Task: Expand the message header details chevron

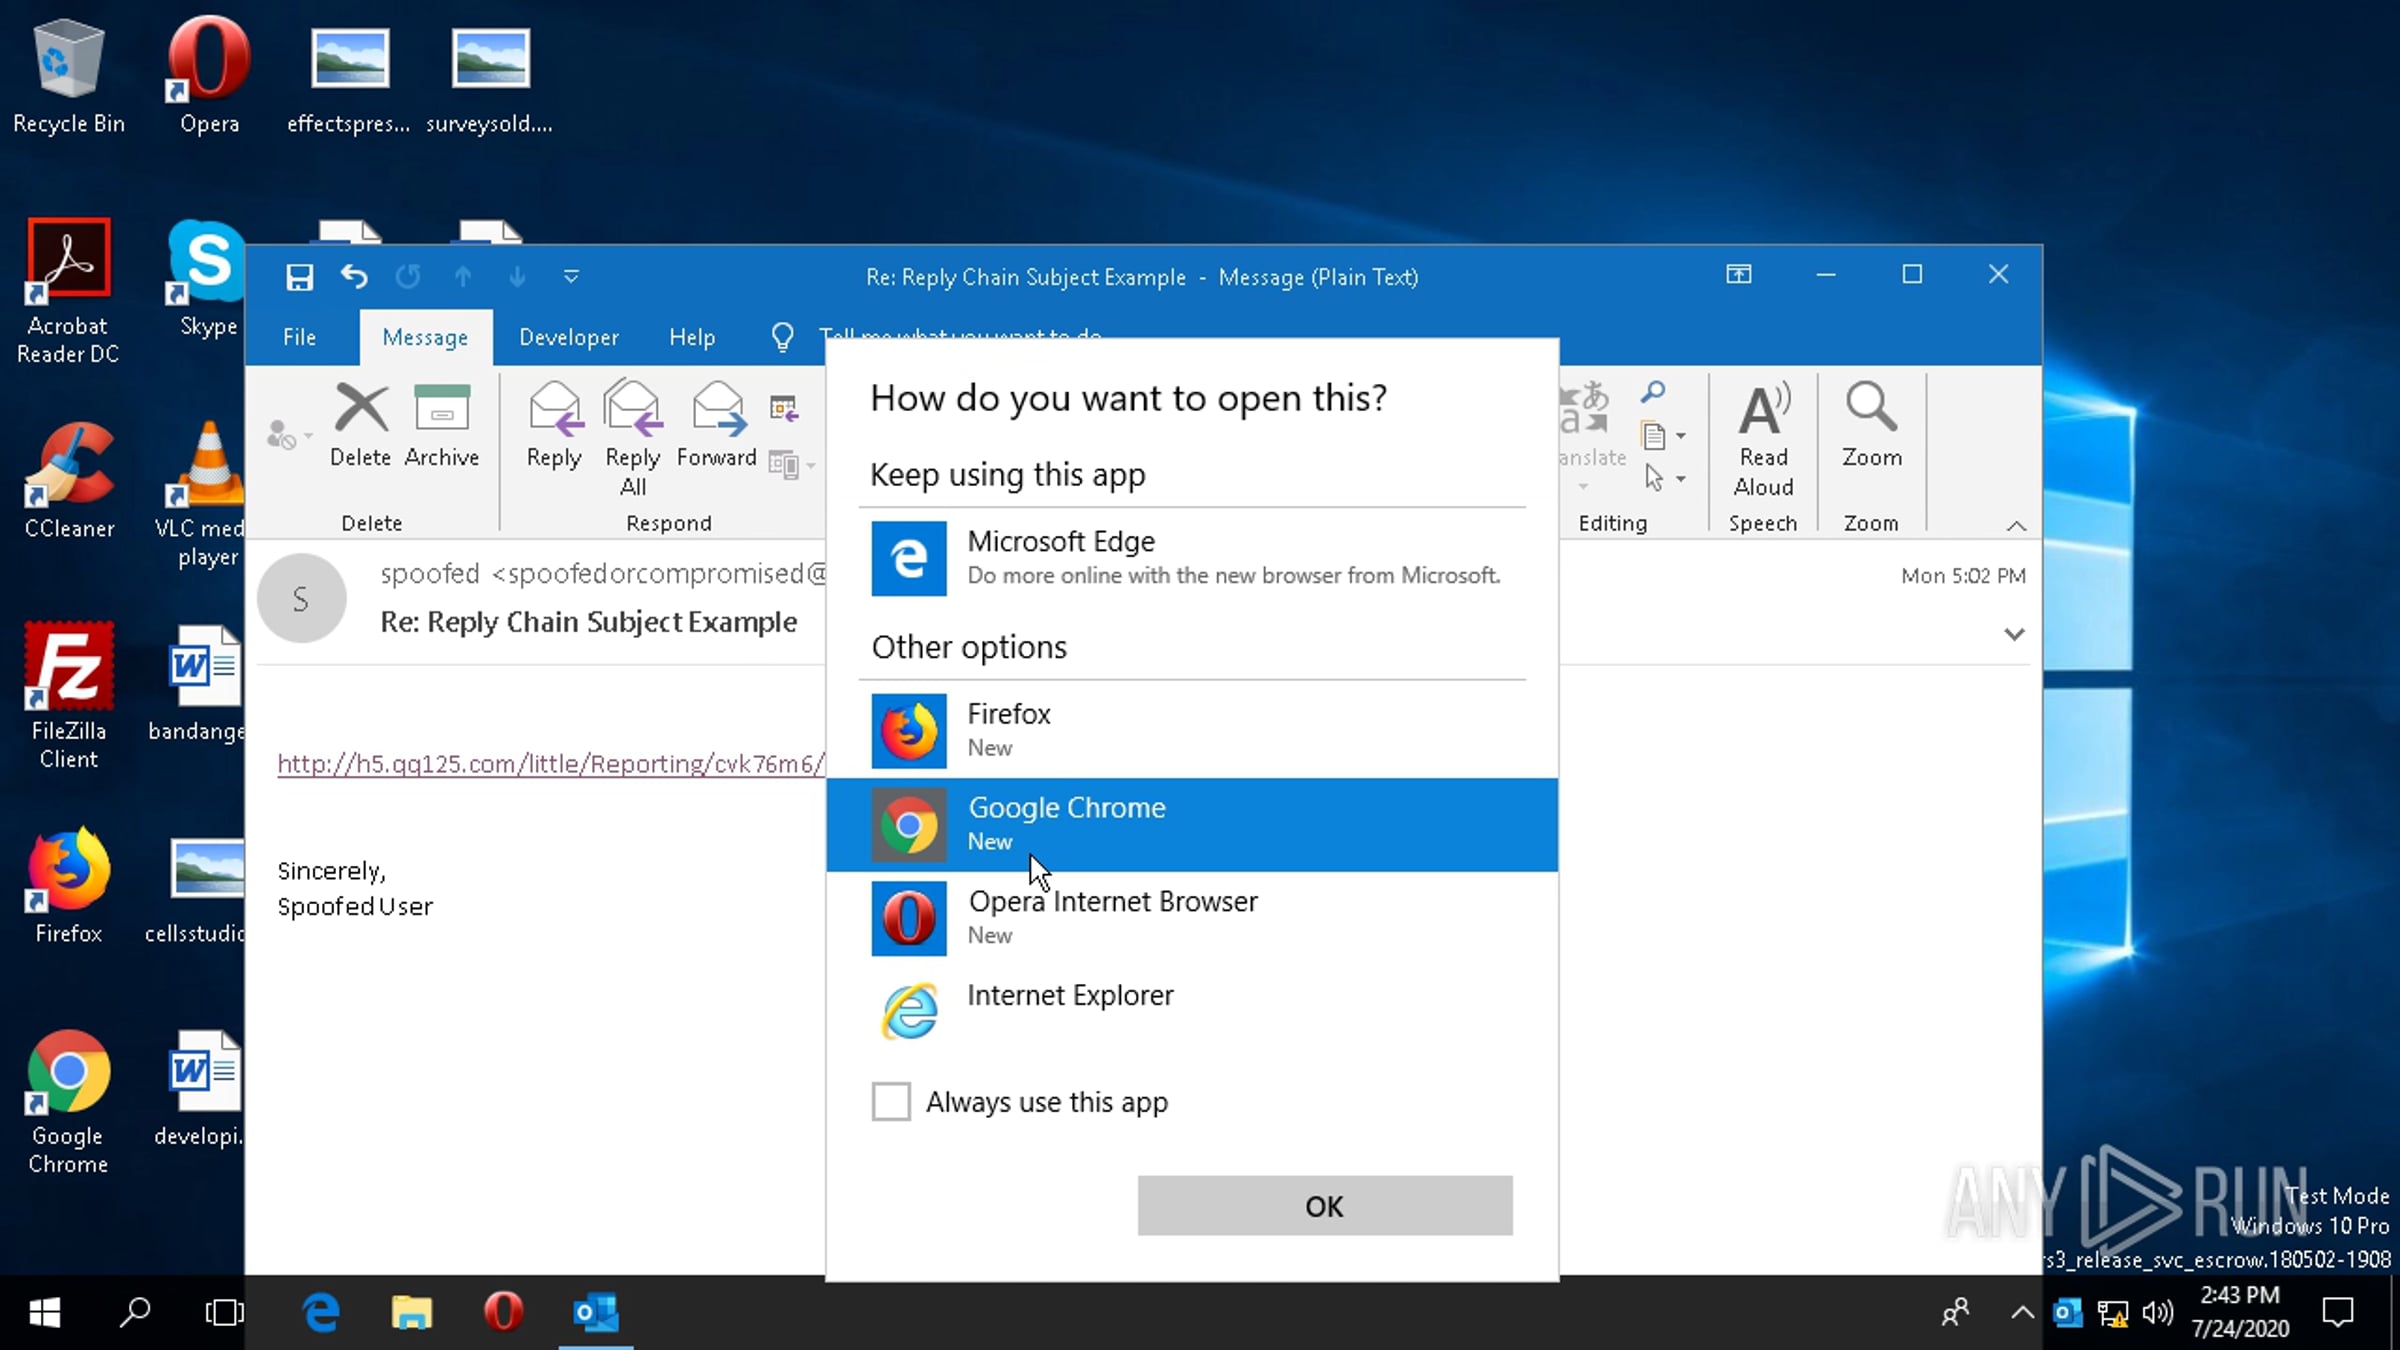Action: pyautogui.click(x=2014, y=634)
